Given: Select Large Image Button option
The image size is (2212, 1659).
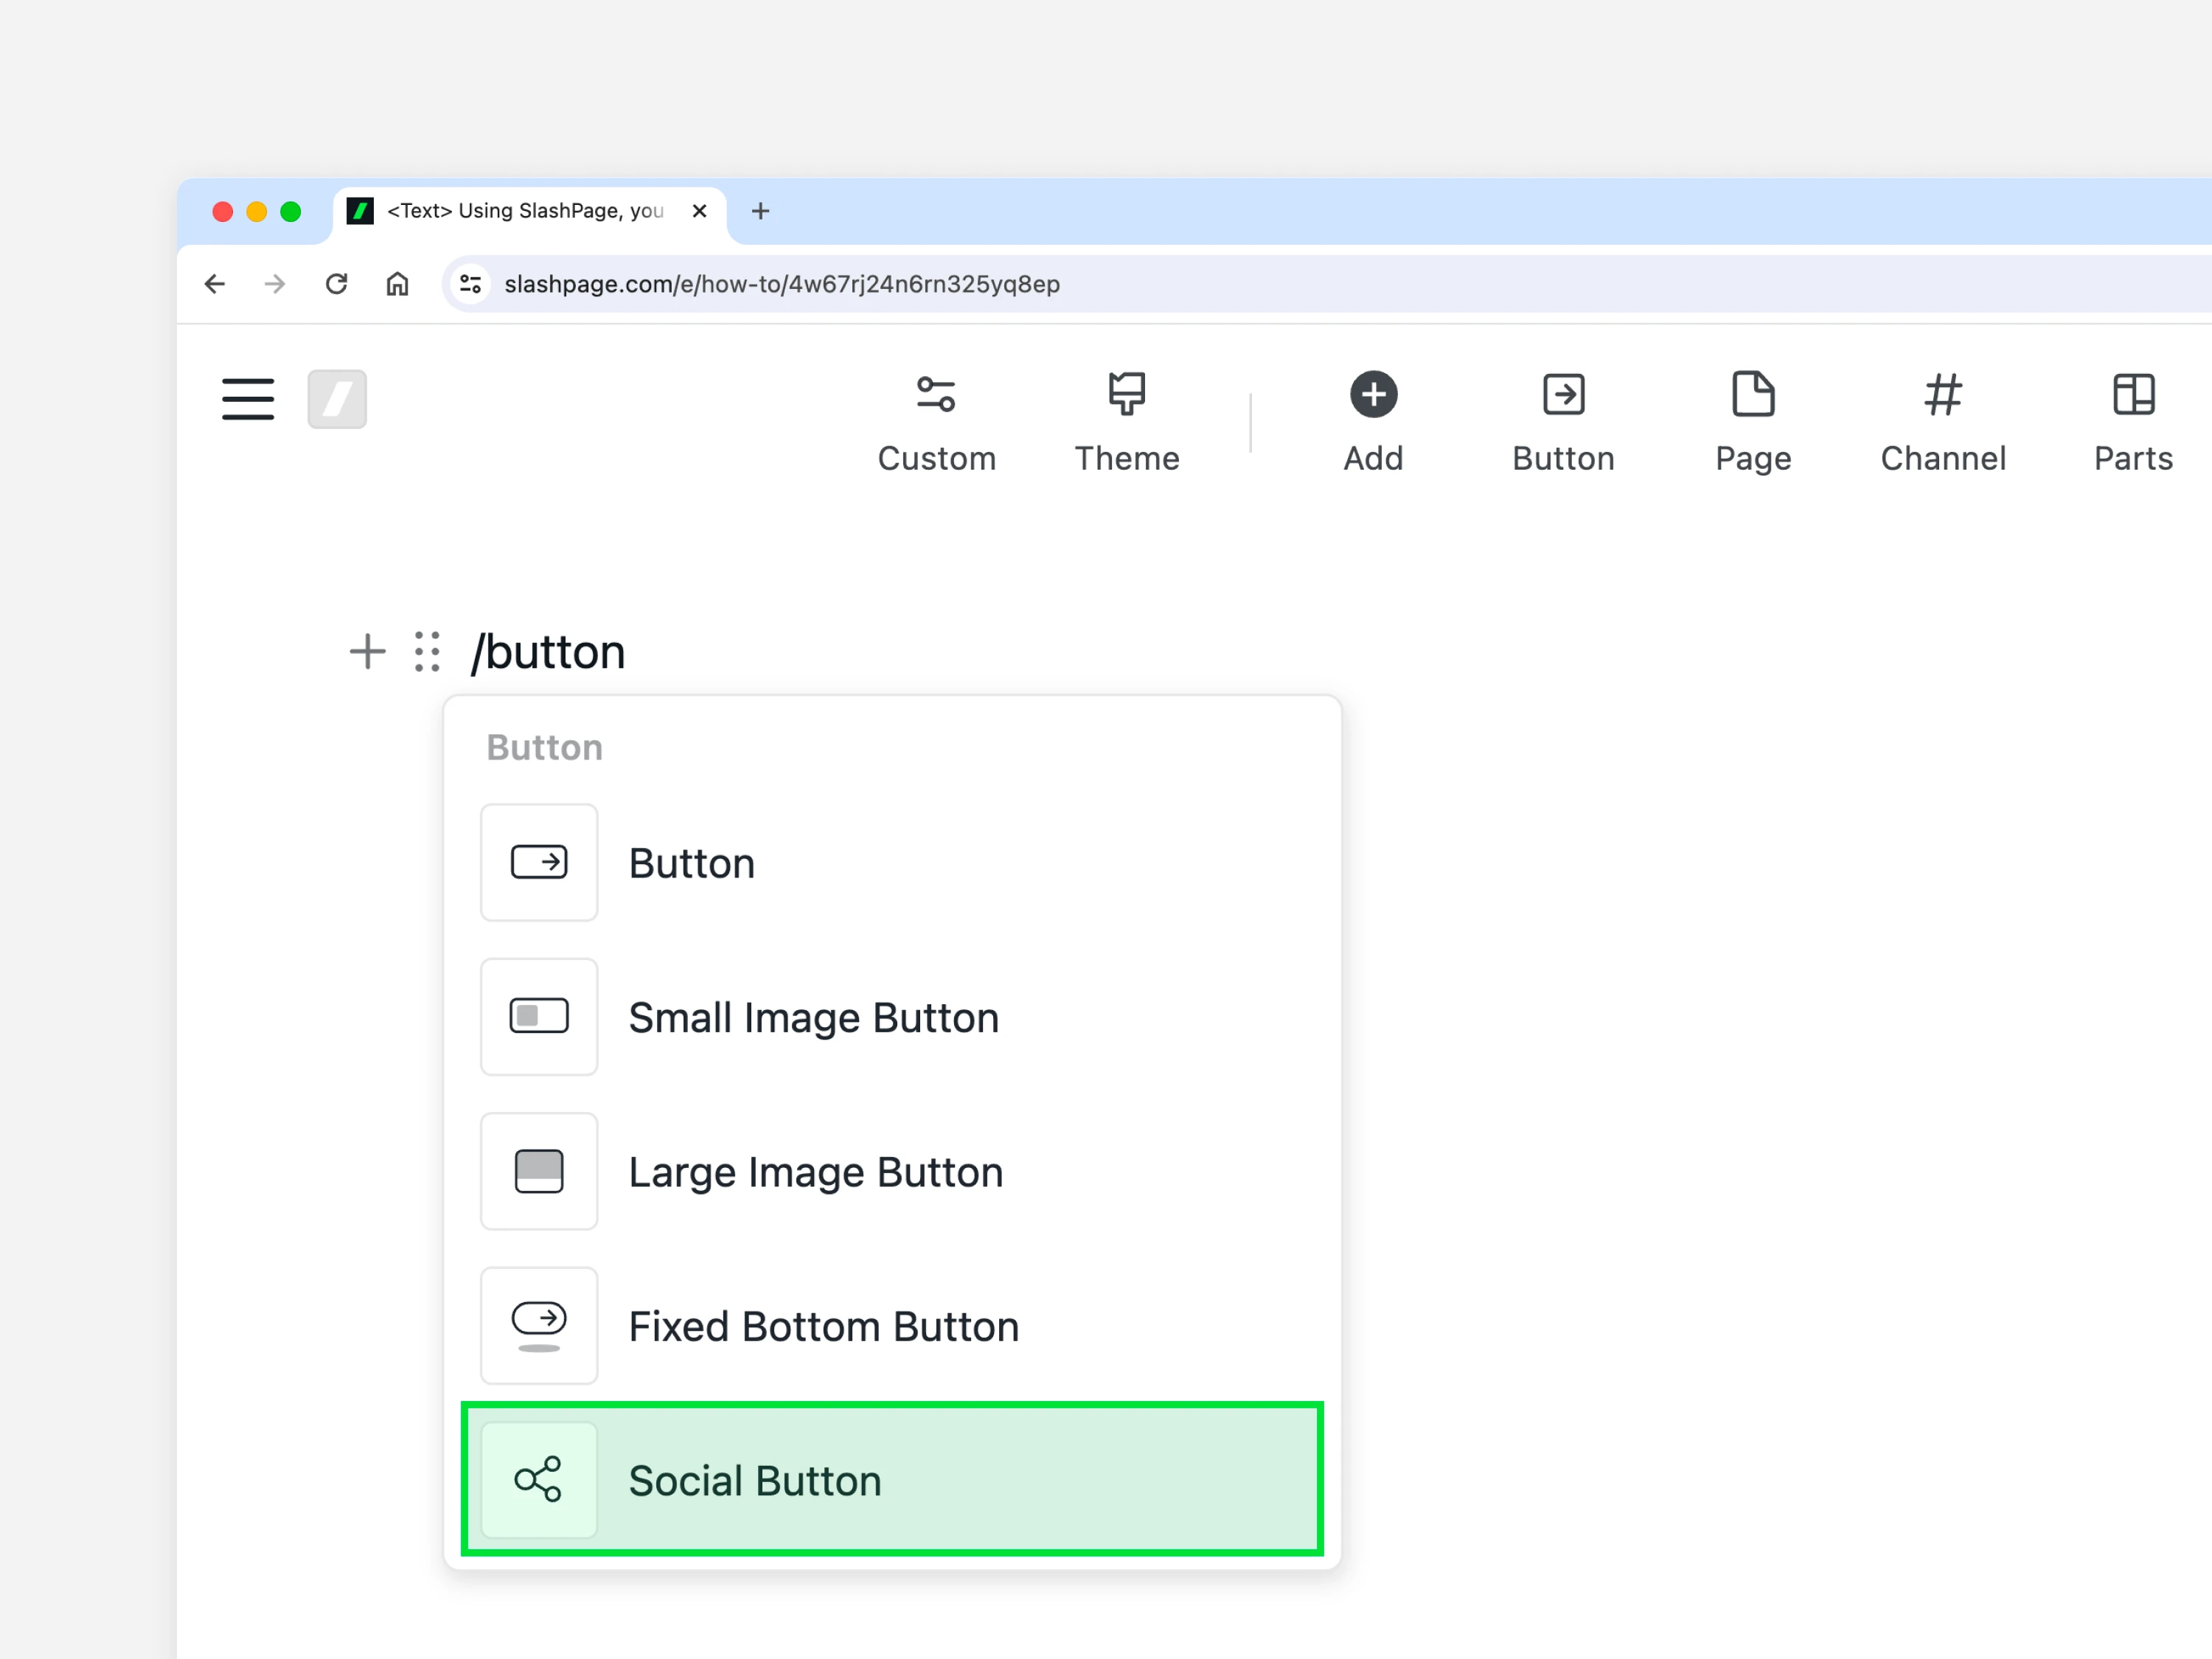Looking at the screenshot, I should point(892,1171).
